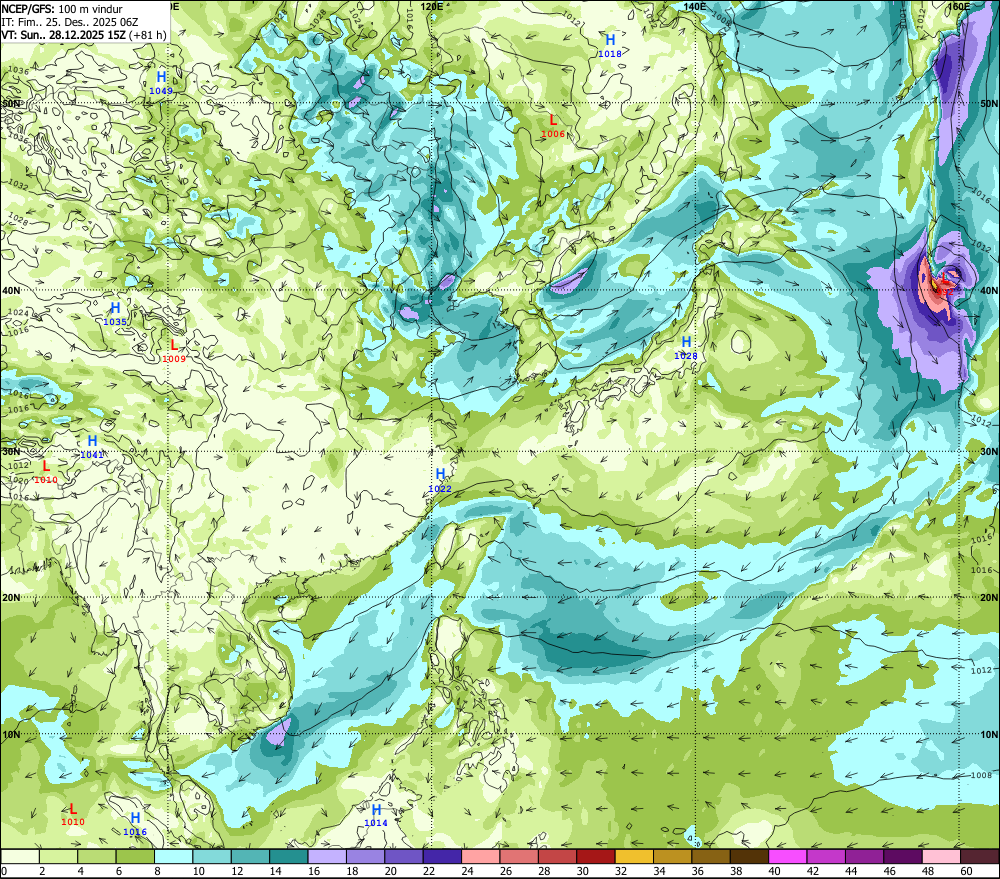The height and width of the screenshot is (879, 1000).
Task: Click the H 1049 high pressure label
Action: click(161, 83)
